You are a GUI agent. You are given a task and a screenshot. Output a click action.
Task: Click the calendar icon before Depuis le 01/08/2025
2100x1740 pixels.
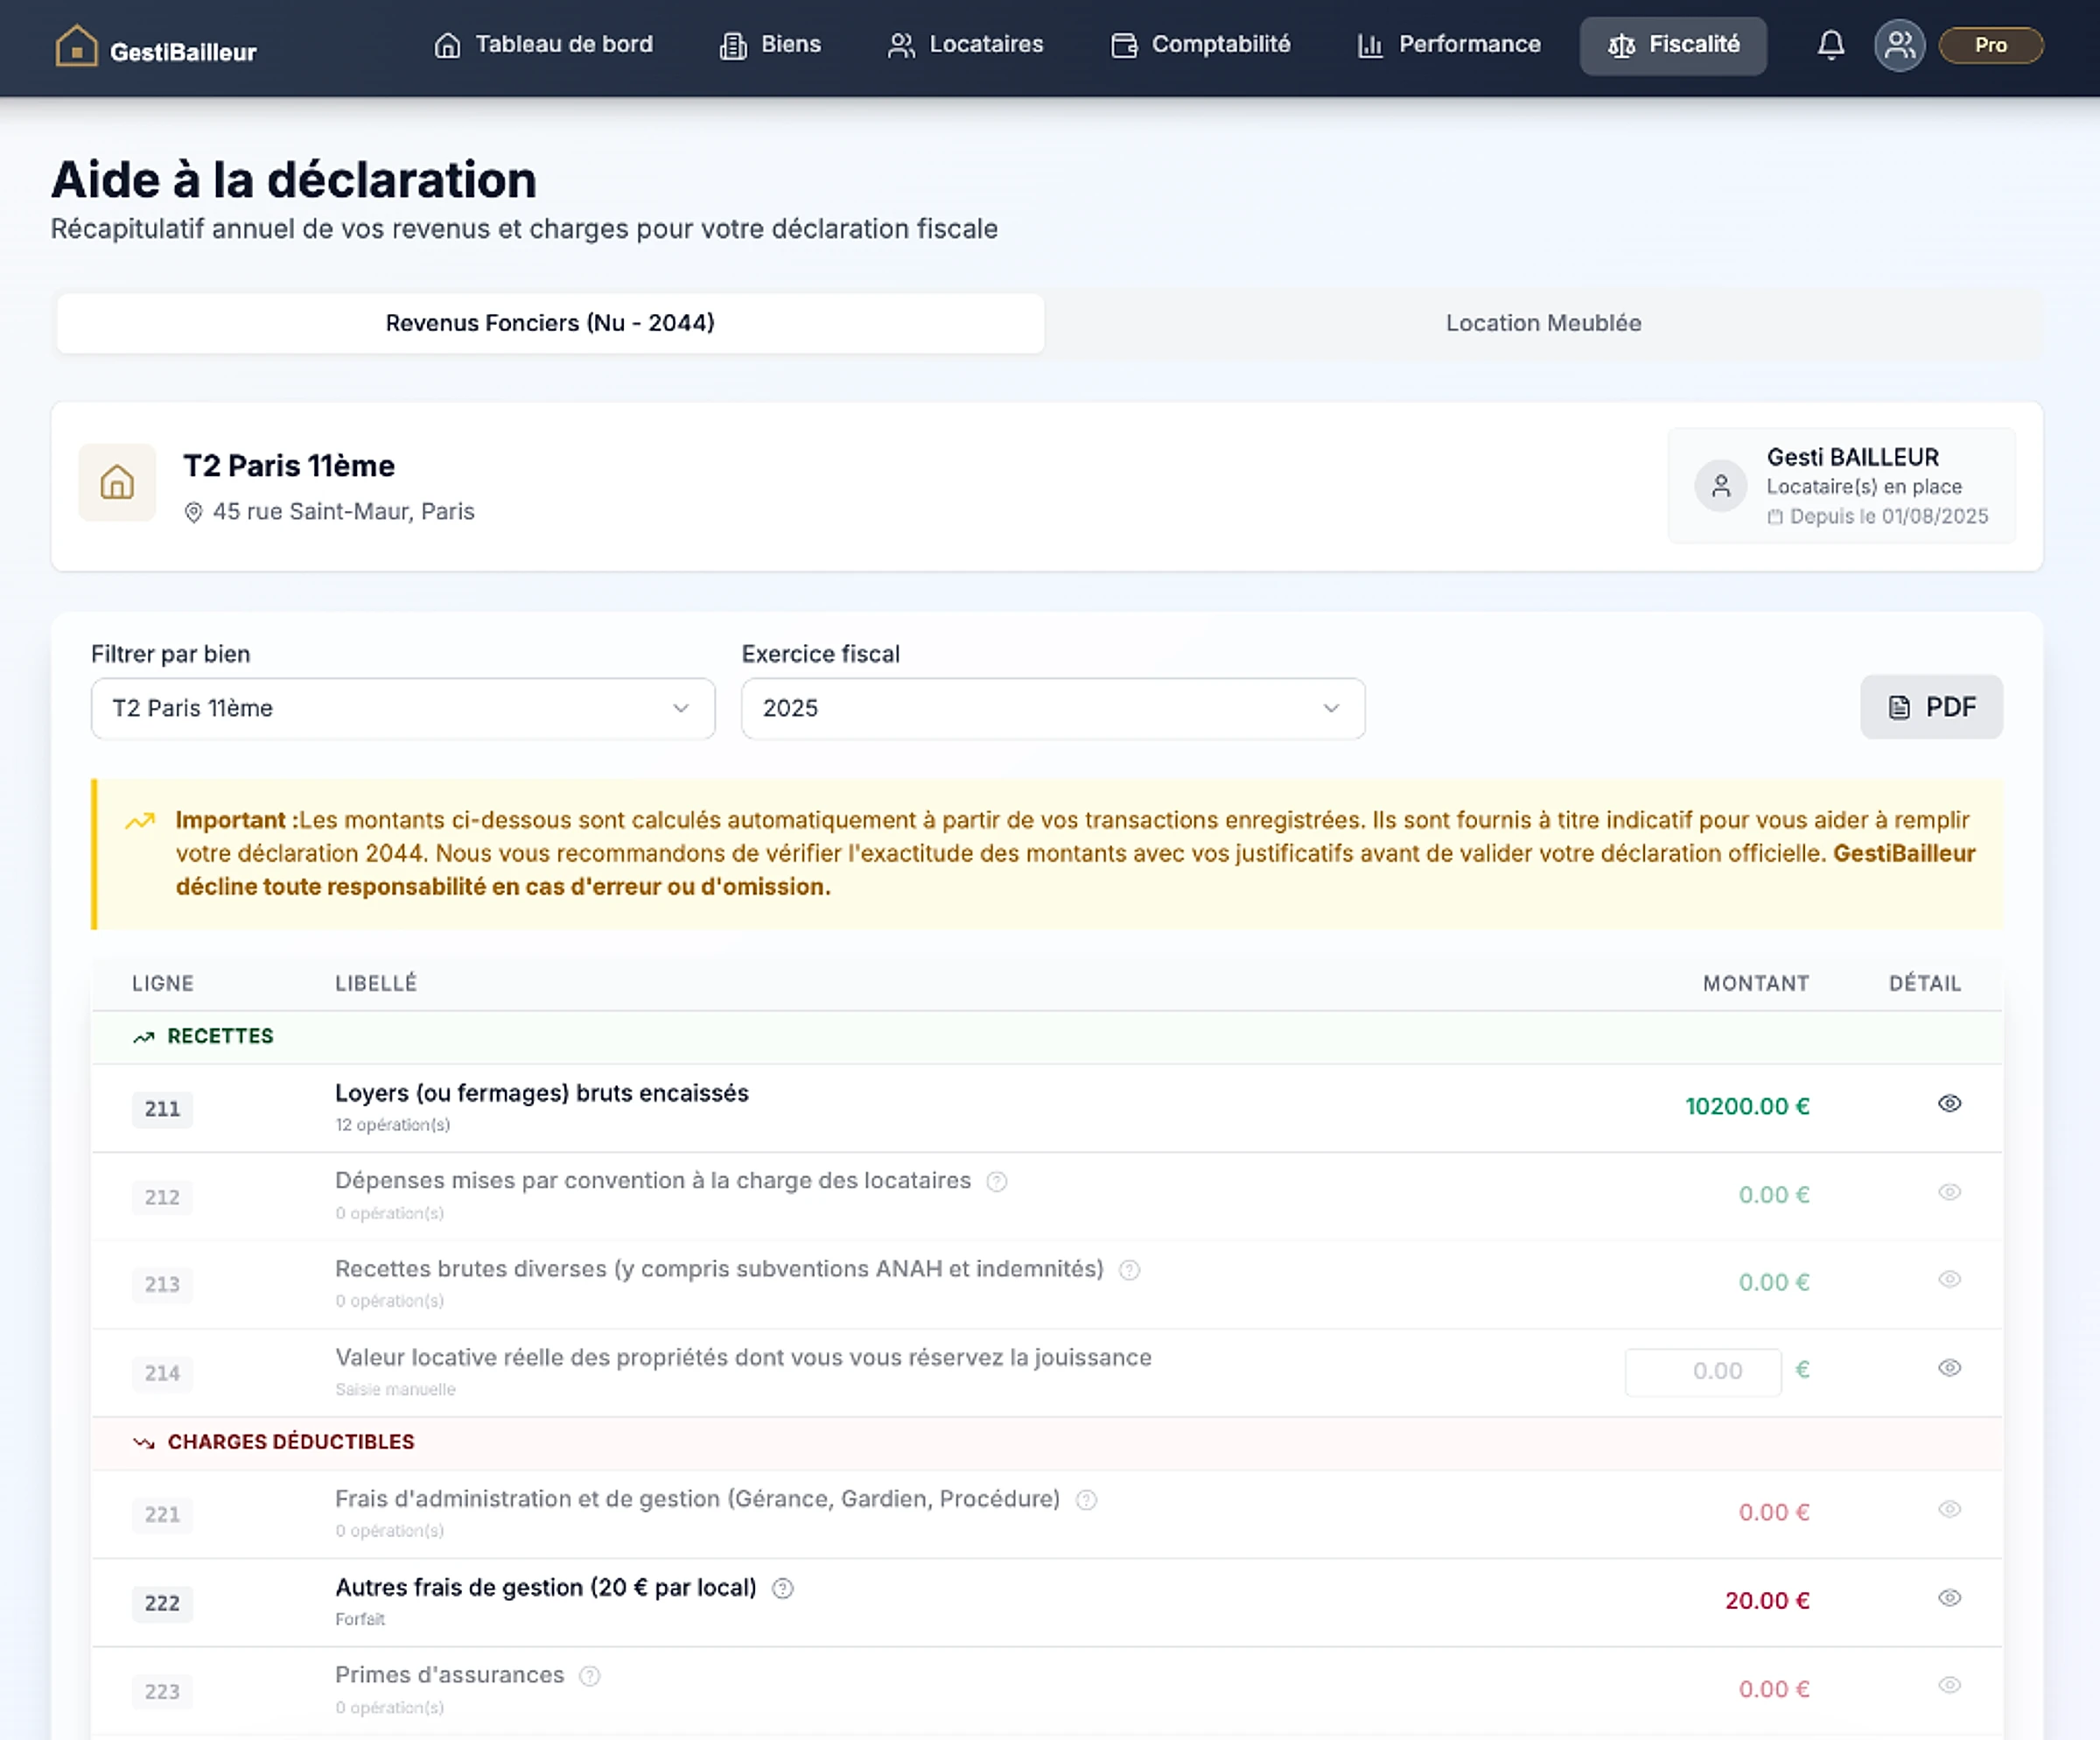tap(1774, 517)
